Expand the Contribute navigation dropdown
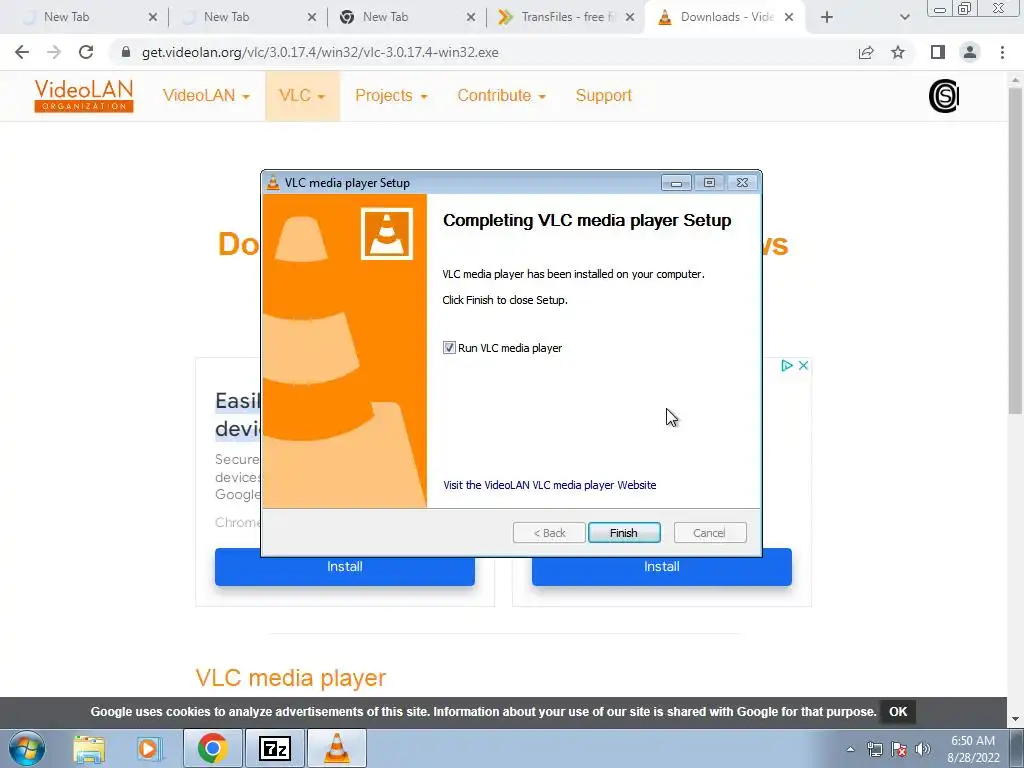 501,96
